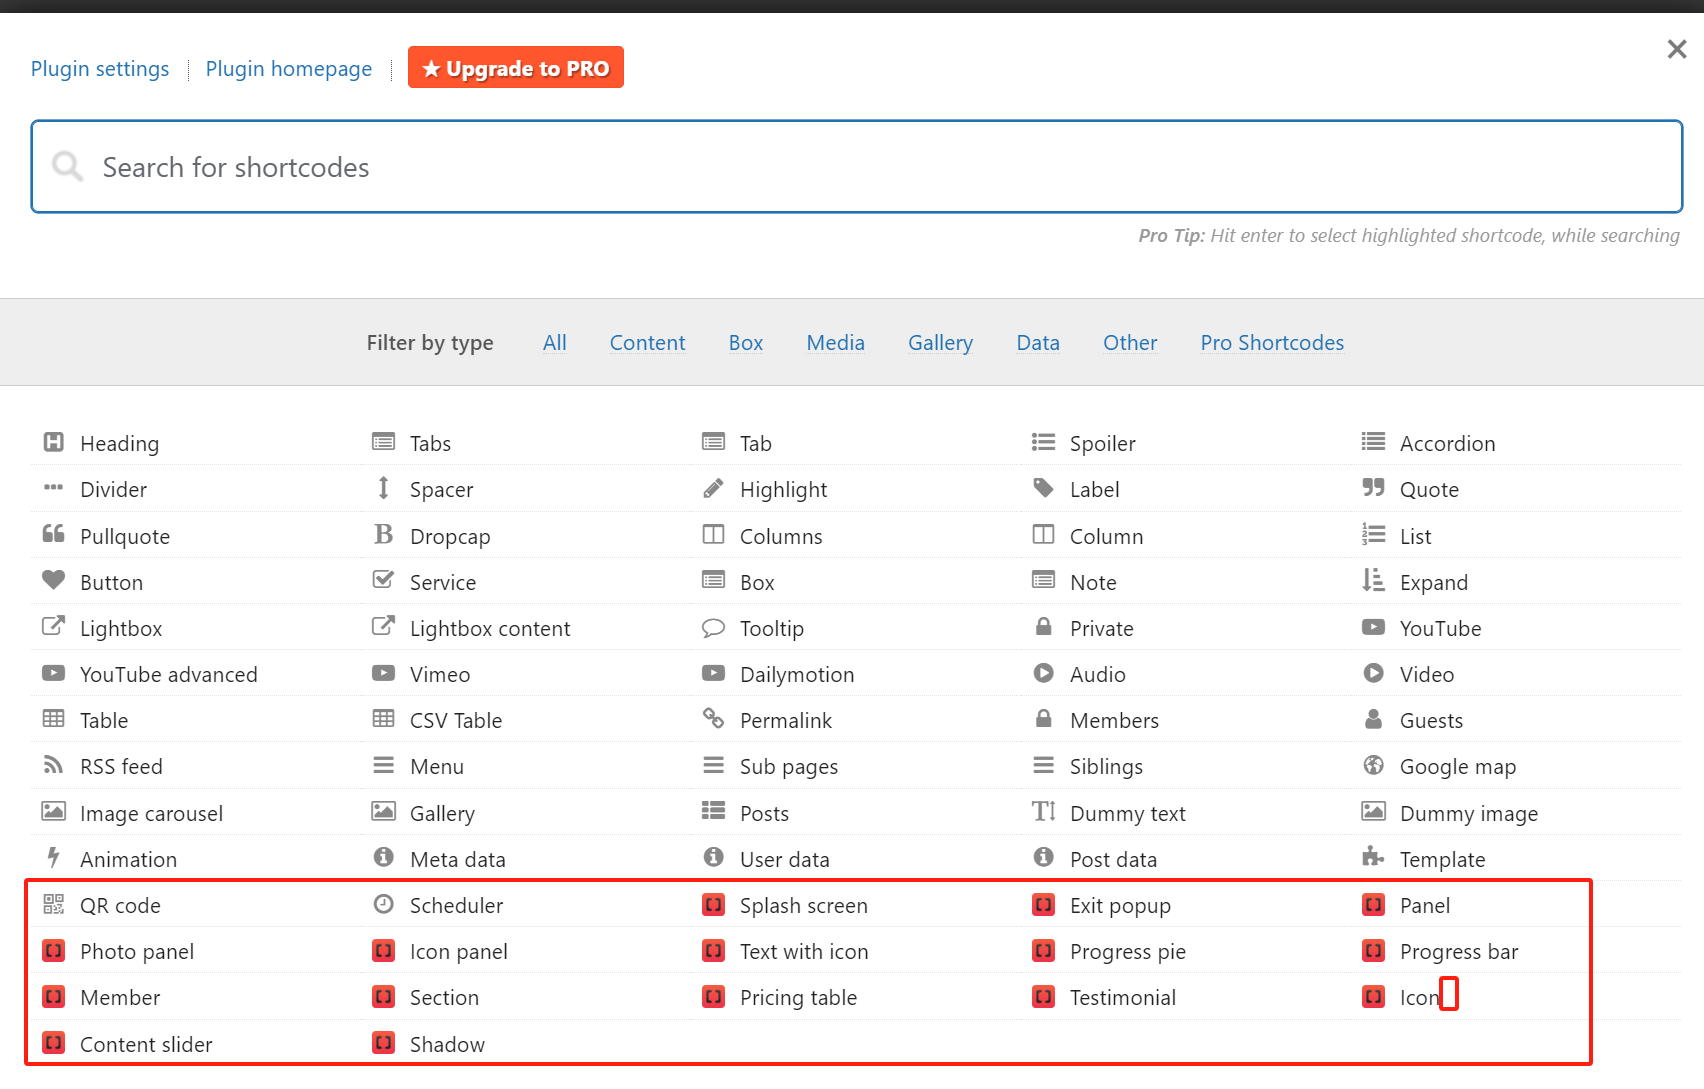Show only Pro Shortcodes filter
This screenshot has width=1704, height=1089.
[x=1271, y=343]
